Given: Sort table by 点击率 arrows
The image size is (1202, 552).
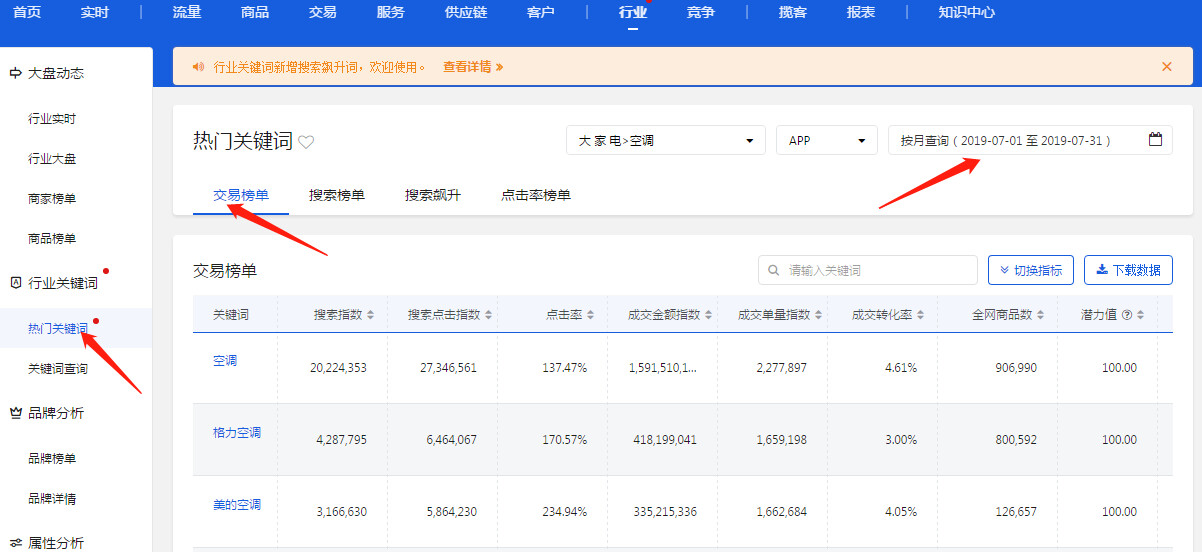Looking at the screenshot, I should 591,314.
